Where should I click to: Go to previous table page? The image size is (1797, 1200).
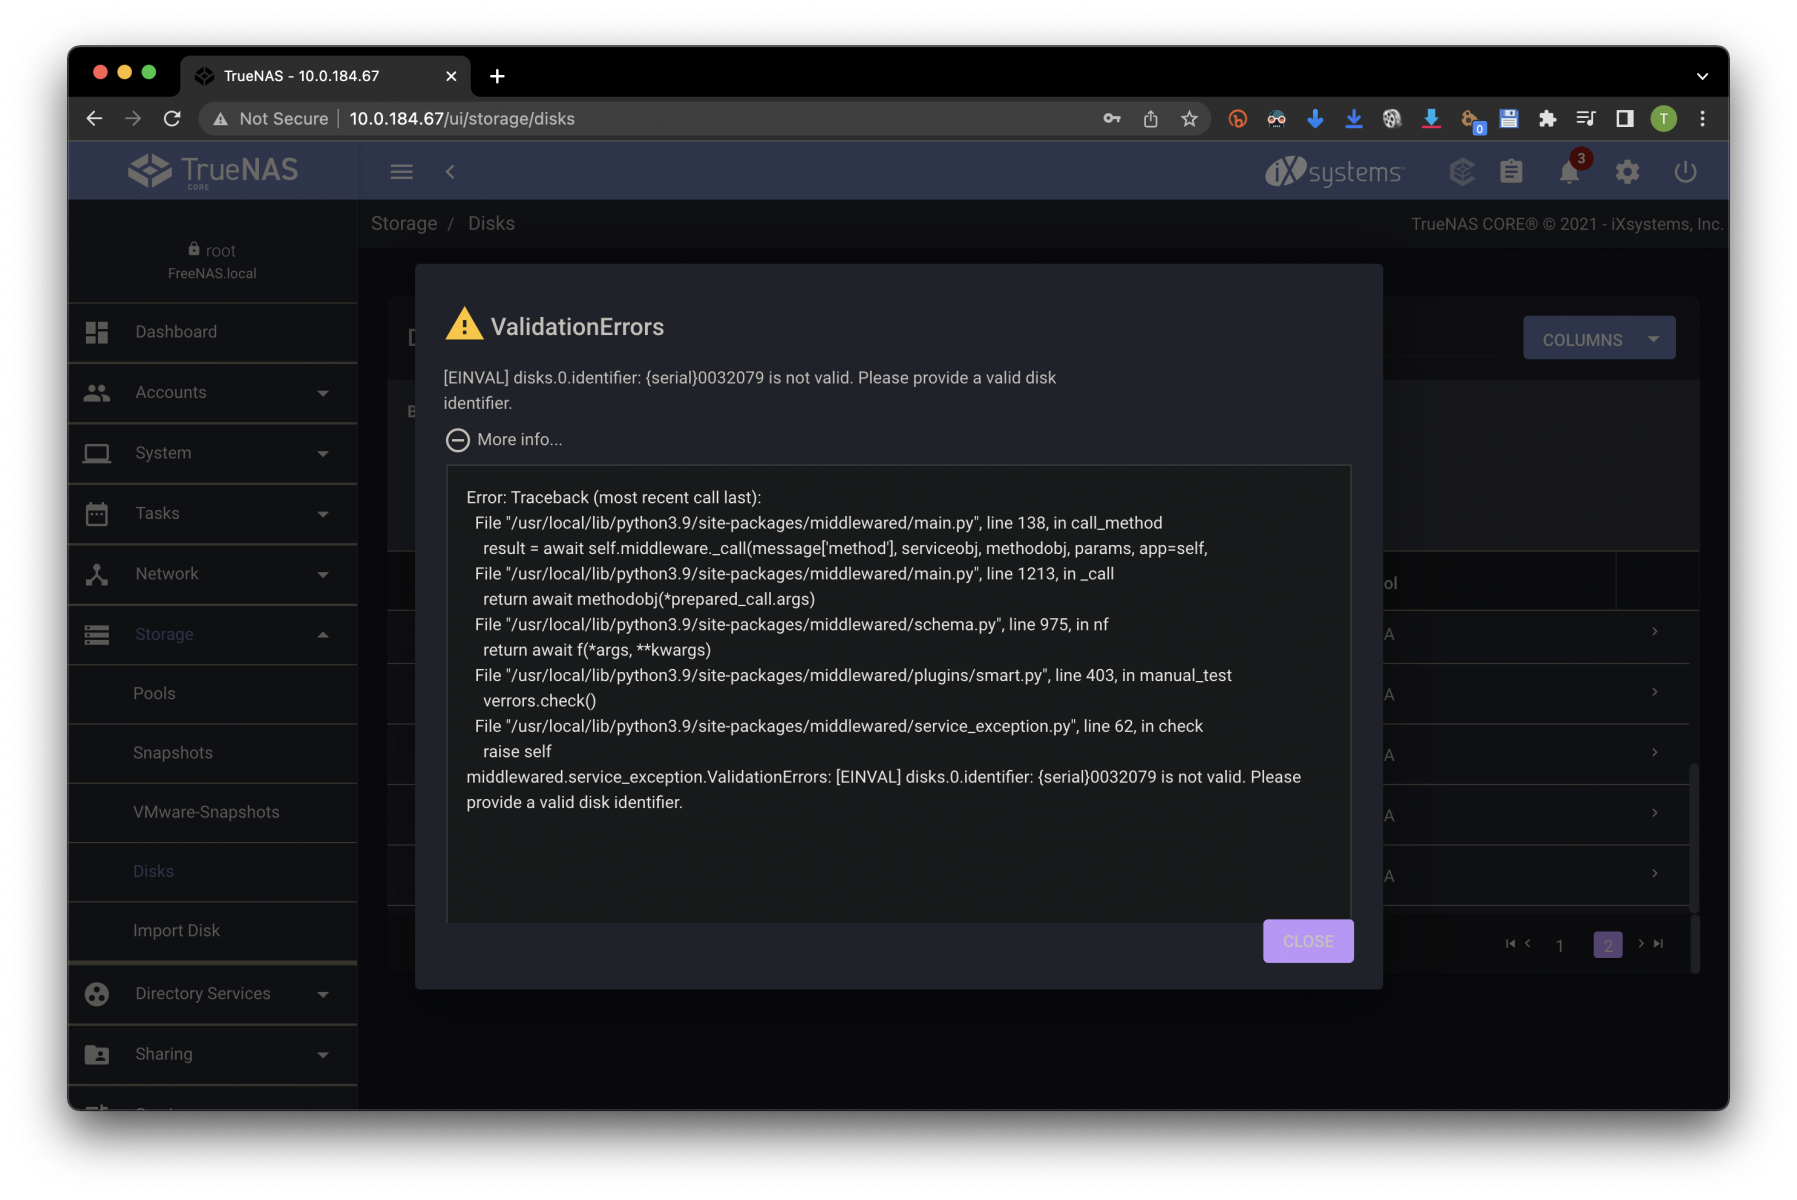tap(1527, 943)
